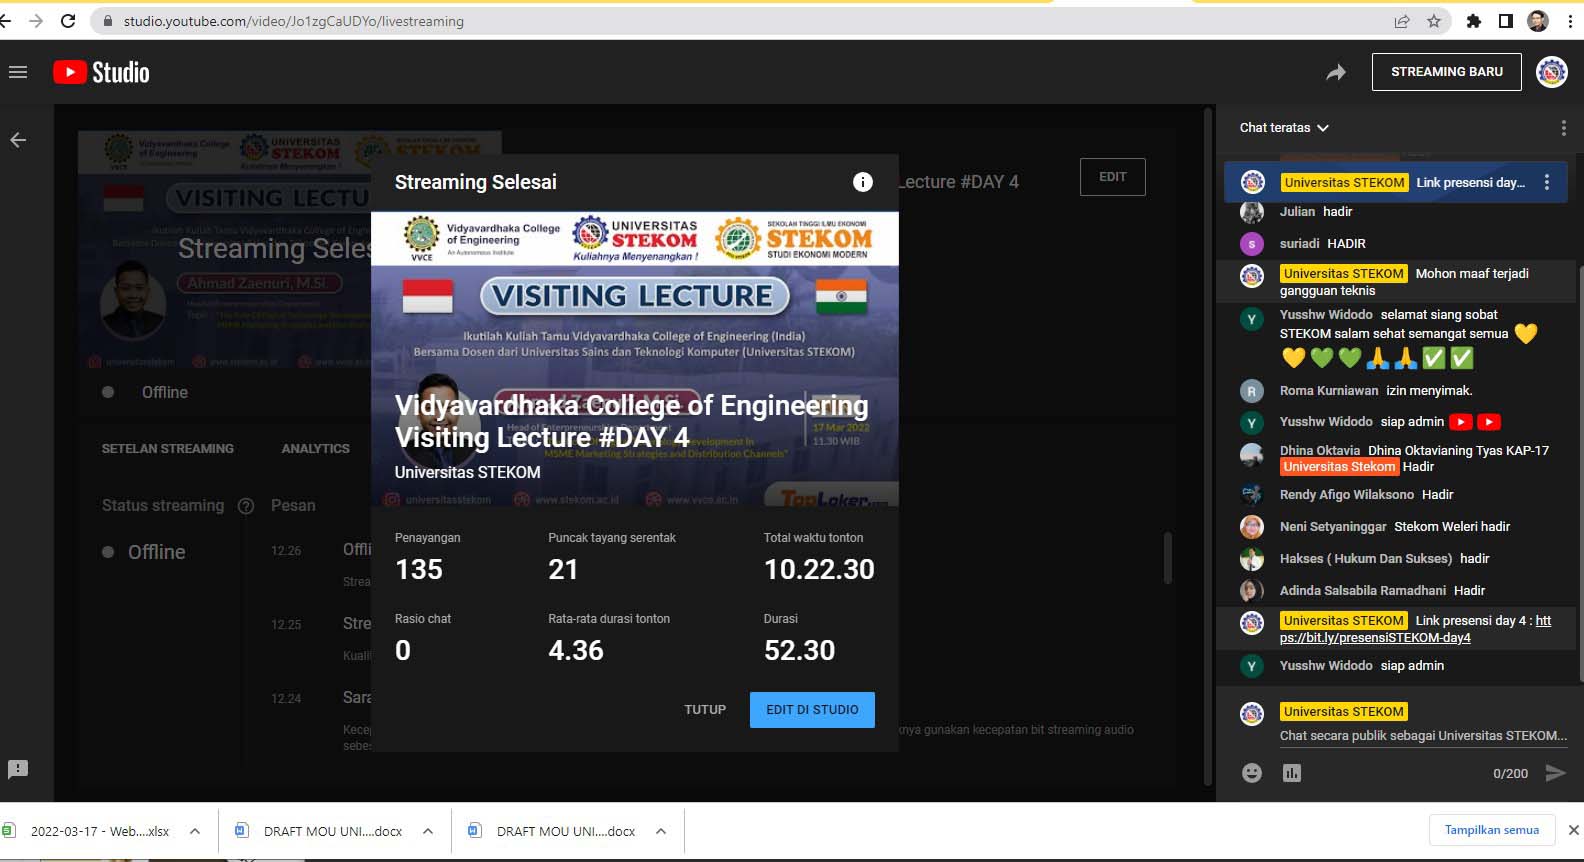Click EDIT DI STUDIO button
Screen dimensions: 1584x862
(x=812, y=710)
